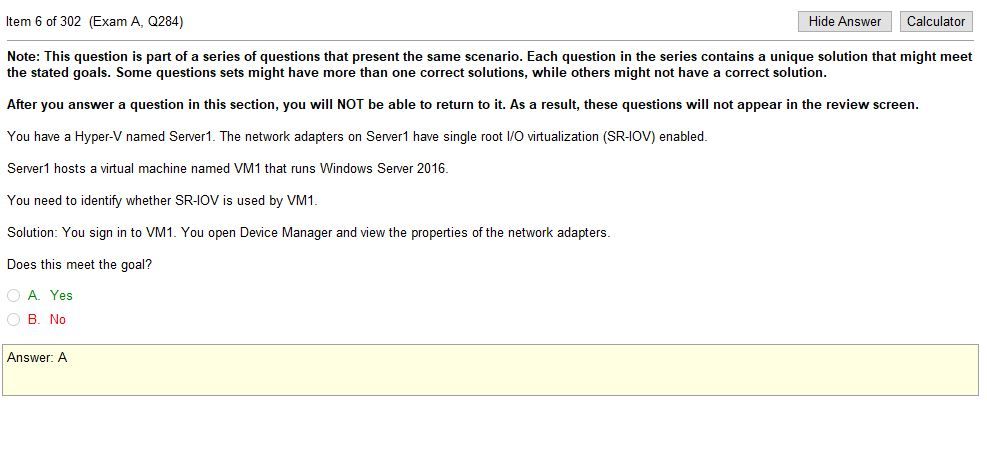Click the "Windows Server 2016" text

point(383,169)
